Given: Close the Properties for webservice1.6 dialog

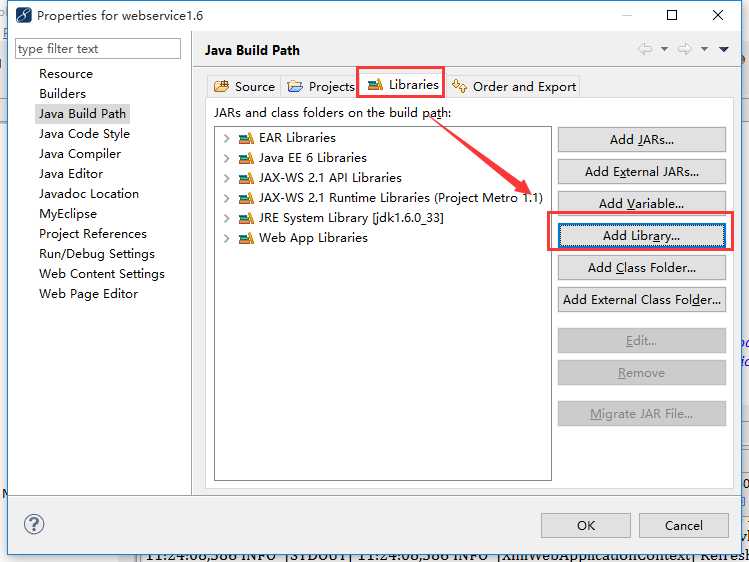Looking at the screenshot, I should tap(717, 15).
